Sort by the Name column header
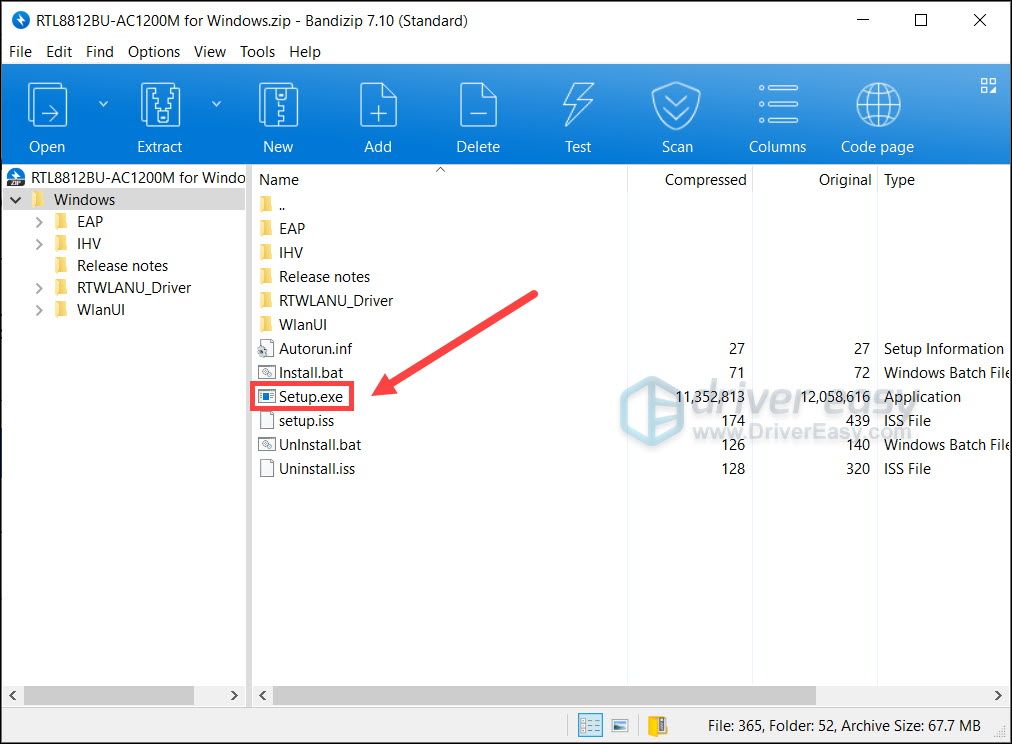Screen dimensions: 1012x744 [x=279, y=180]
